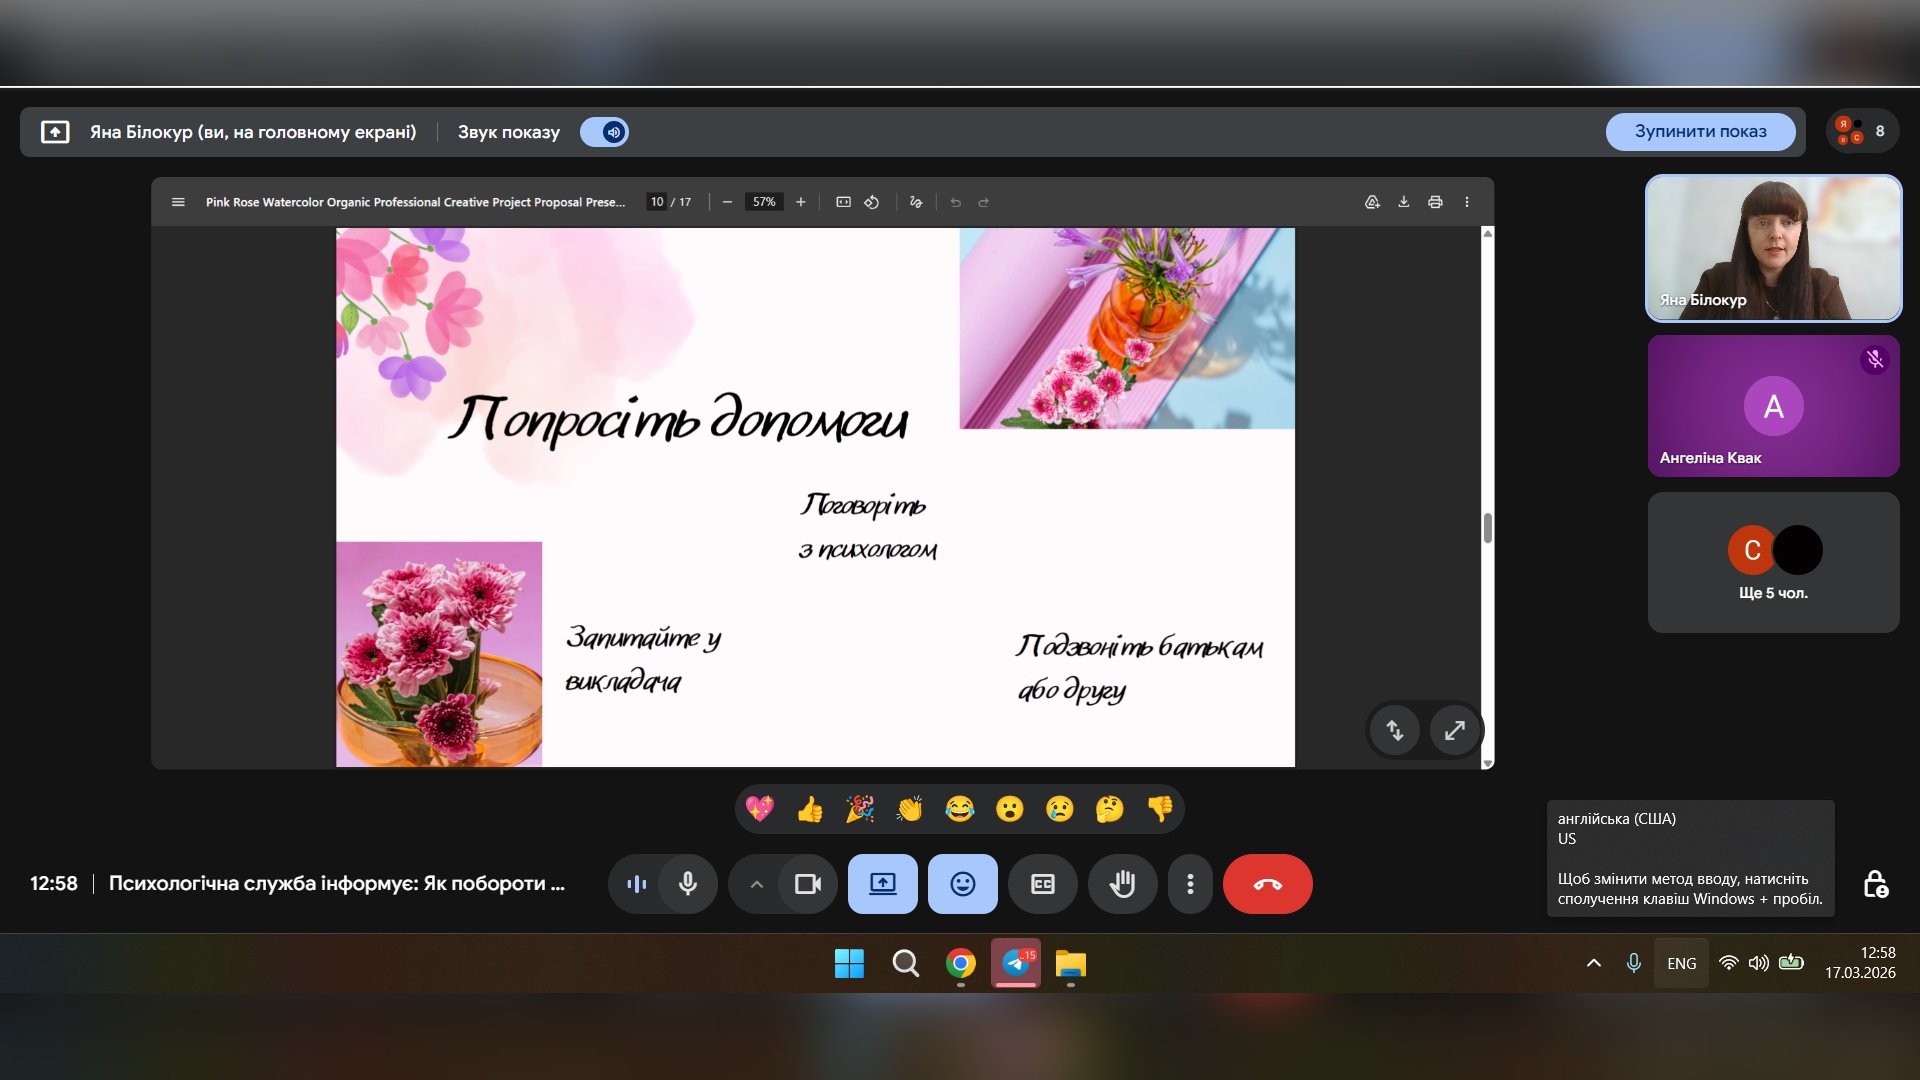Click the print icon in PDF toolbar
This screenshot has width=1920, height=1080.
click(1435, 202)
